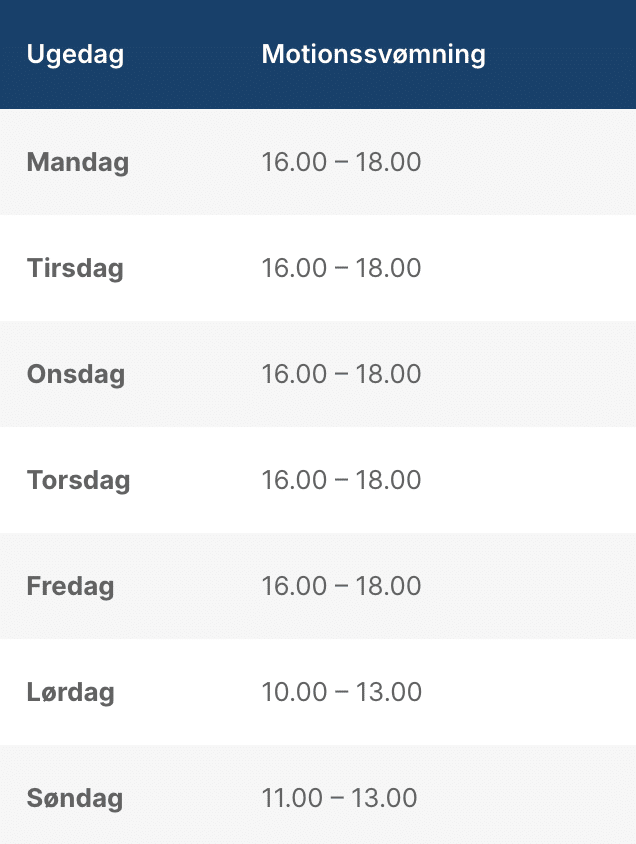Click empty area of Lørdag row

click(x=527, y=692)
